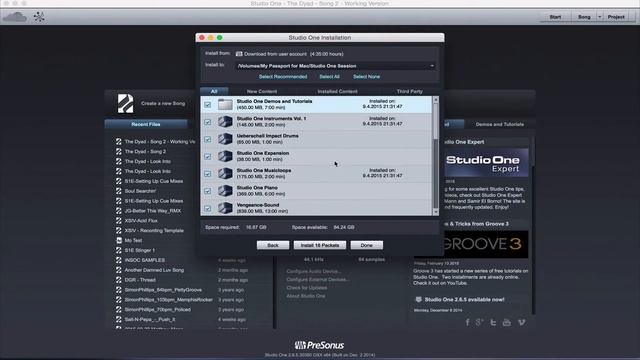
Task: Switch to the Installed Content tab
Action: click(x=338, y=91)
